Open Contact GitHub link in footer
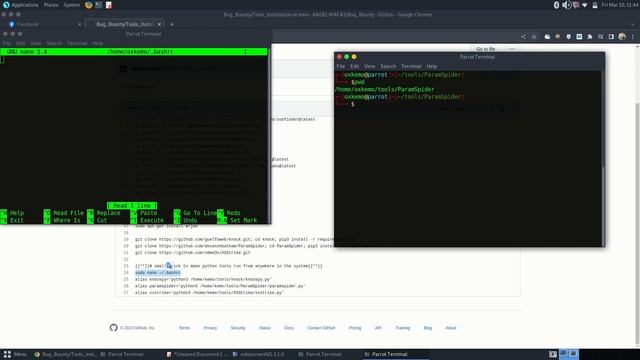This screenshot has height=360, width=640. click(321, 328)
